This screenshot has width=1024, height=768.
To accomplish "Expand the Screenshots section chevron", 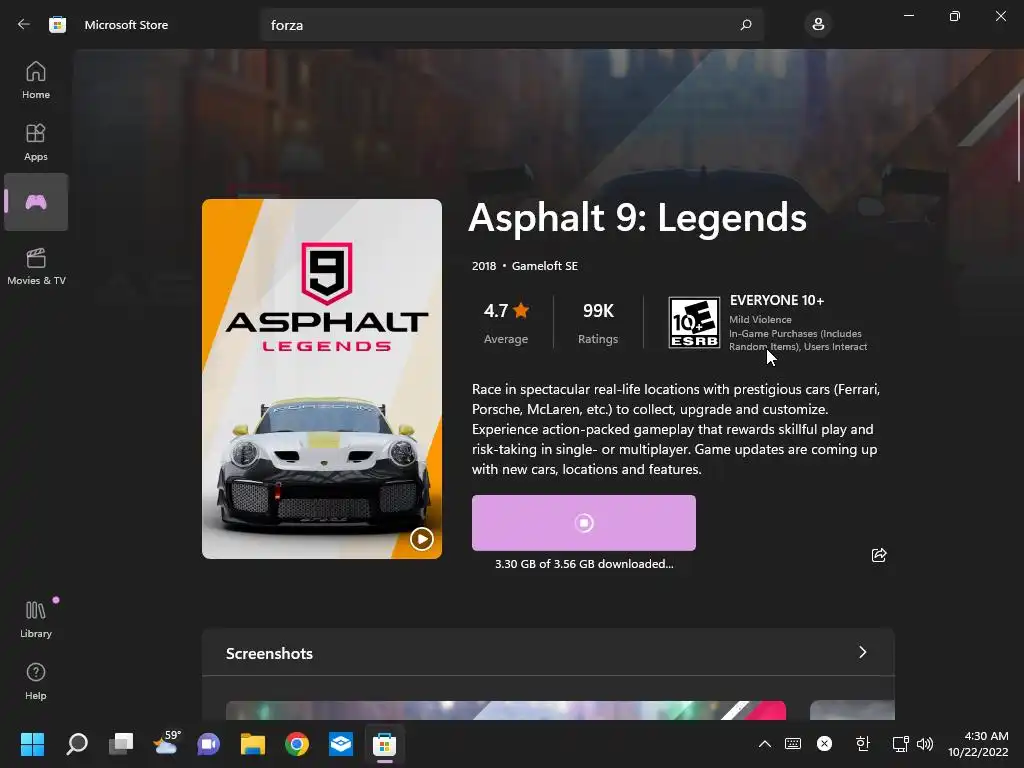I will pyautogui.click(x=863, y=652).
